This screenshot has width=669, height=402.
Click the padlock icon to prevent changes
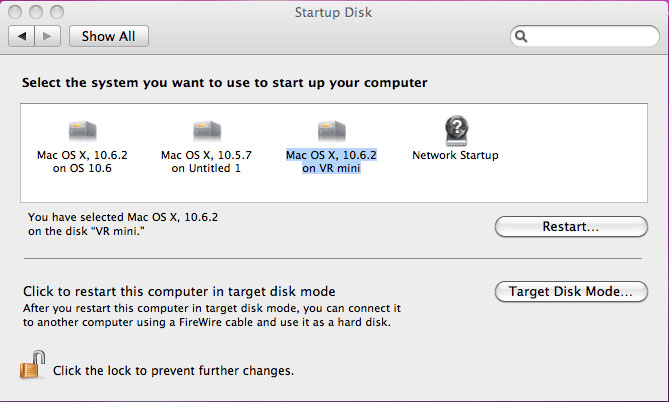[32, 365]
